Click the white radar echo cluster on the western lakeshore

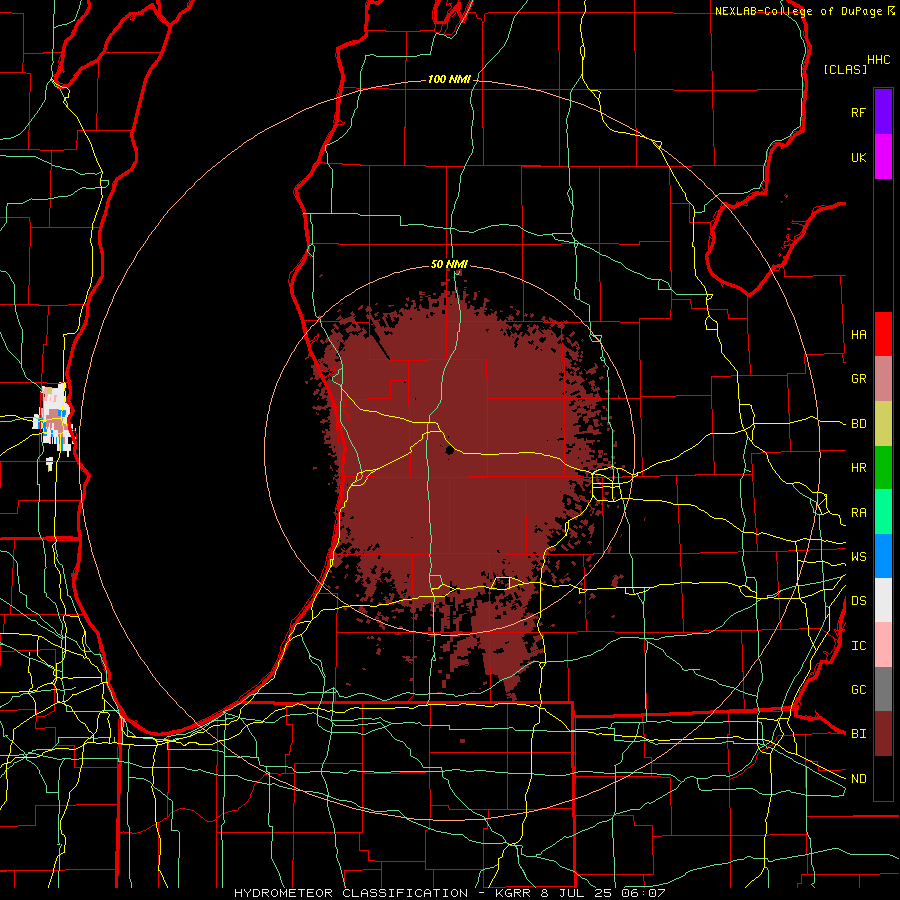[x=54, y=422]
